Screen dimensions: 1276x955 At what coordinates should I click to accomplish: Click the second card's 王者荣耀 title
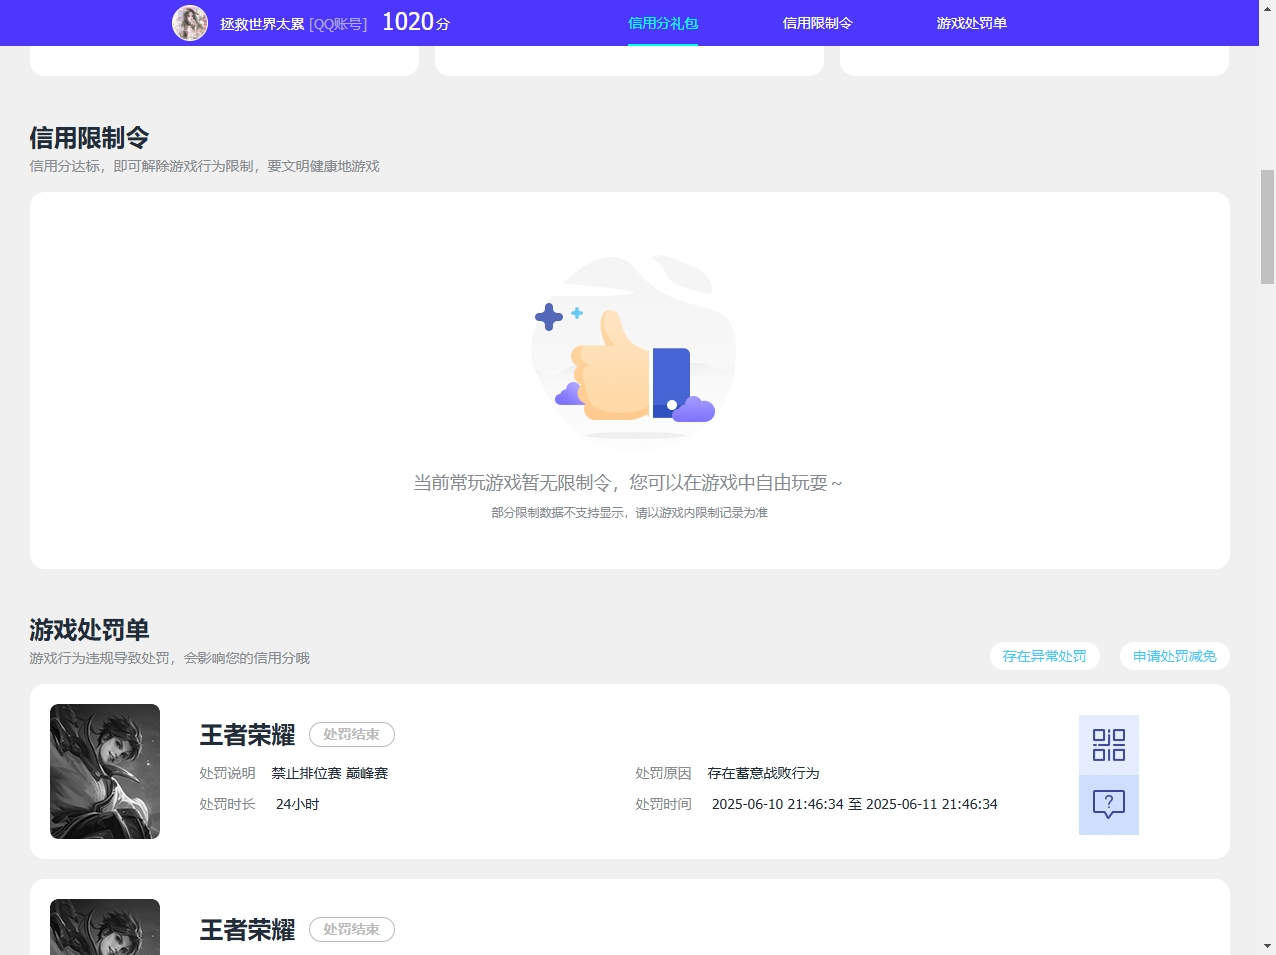(x=247, y=930)
